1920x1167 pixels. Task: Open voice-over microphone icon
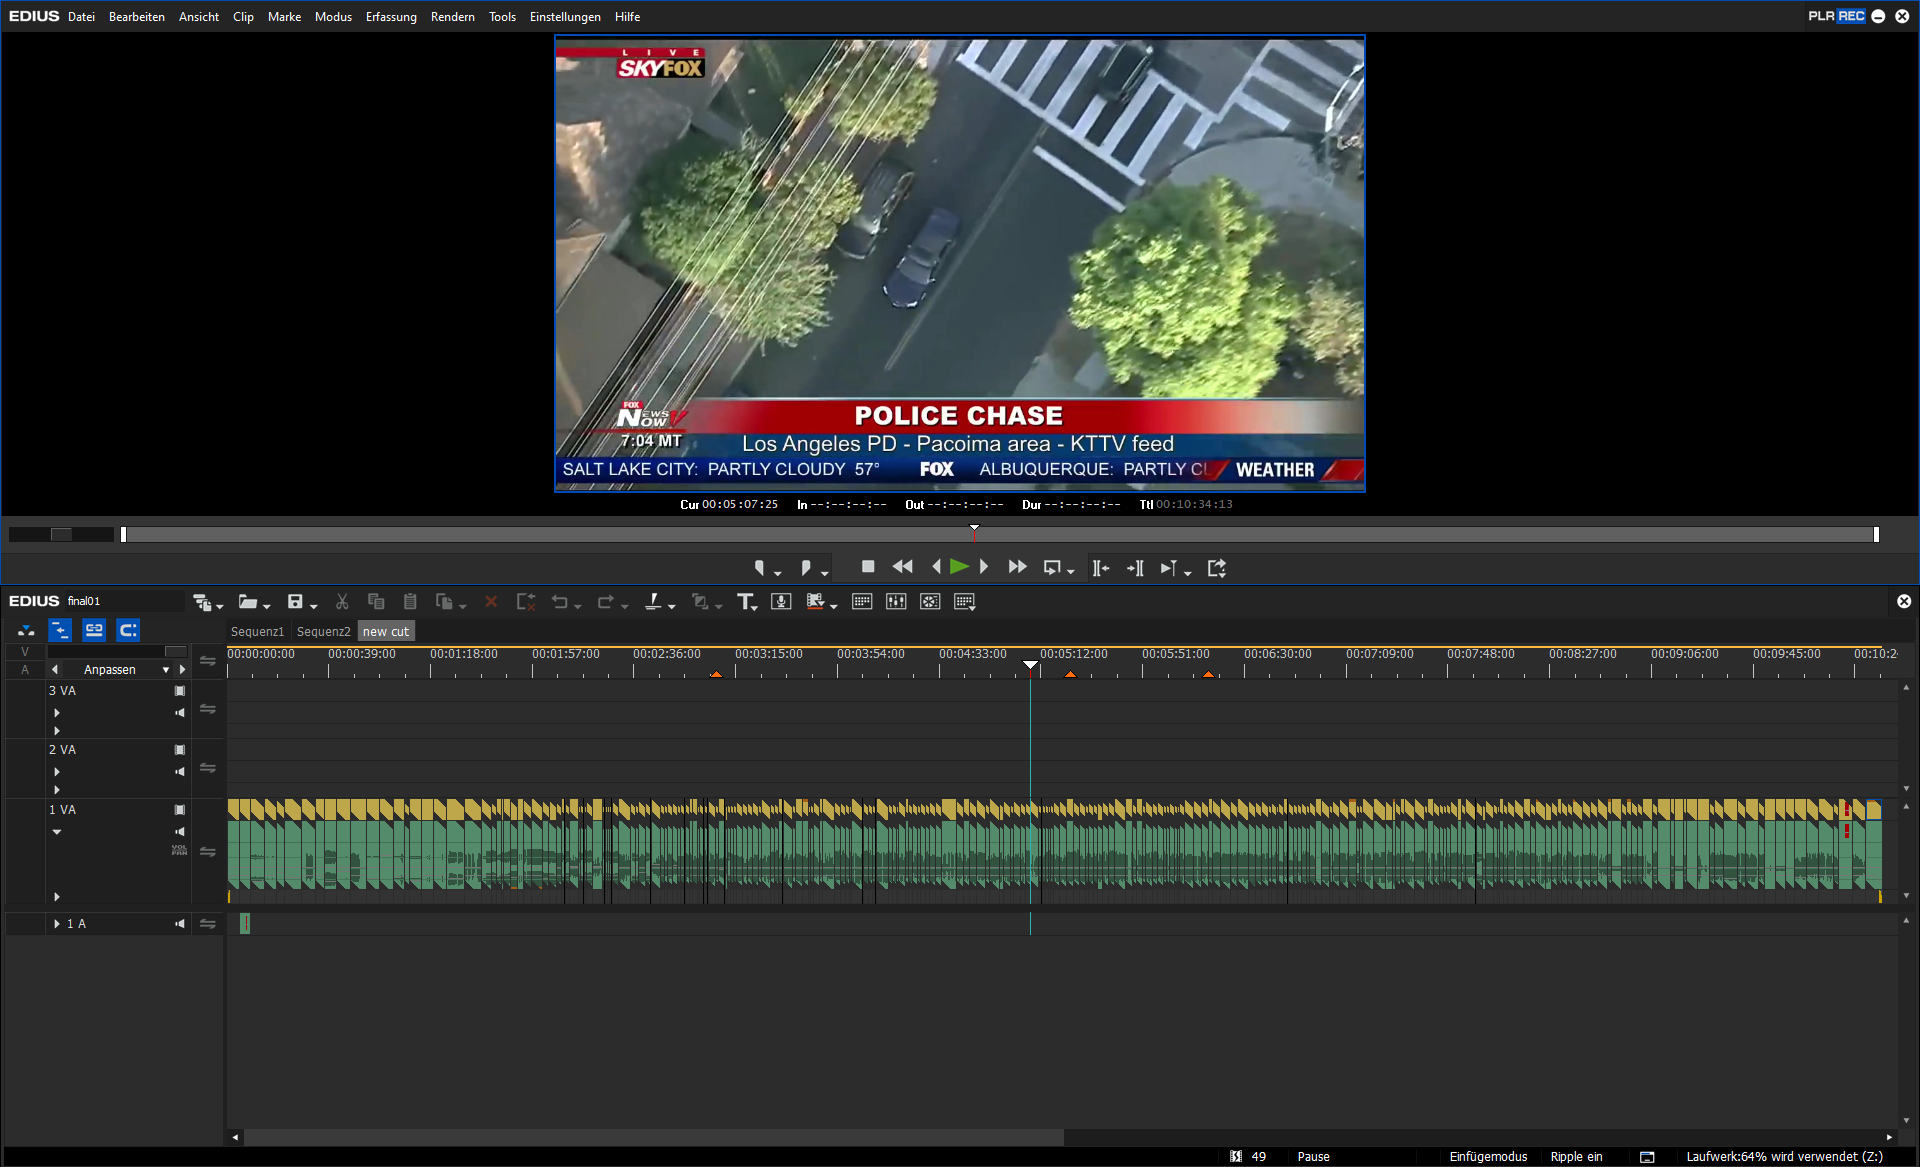[782, 601]
